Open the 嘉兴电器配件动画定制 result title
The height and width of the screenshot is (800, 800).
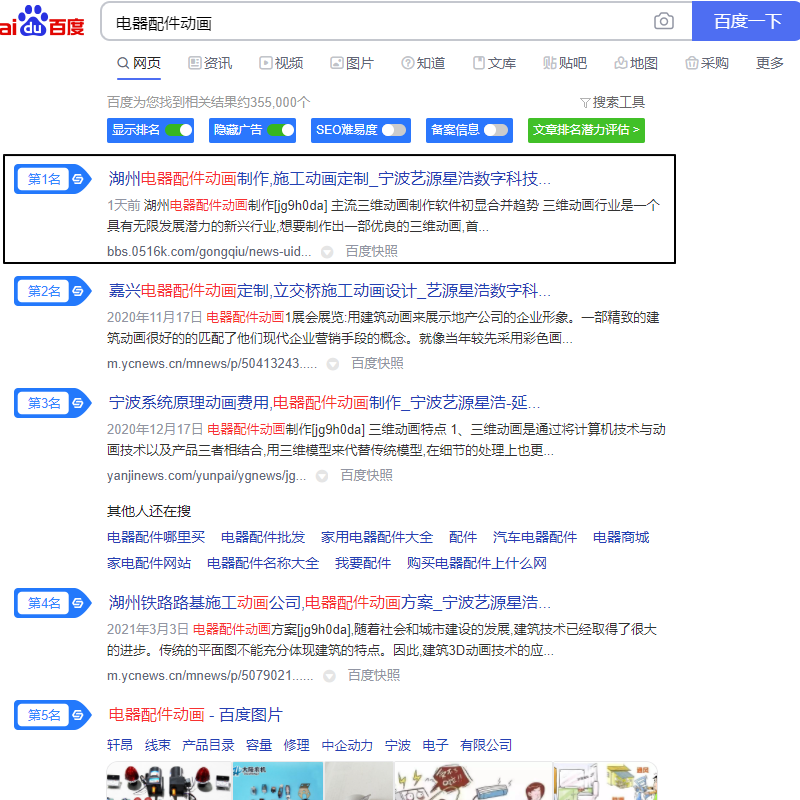pyautogui.click(x=330, y=291)
